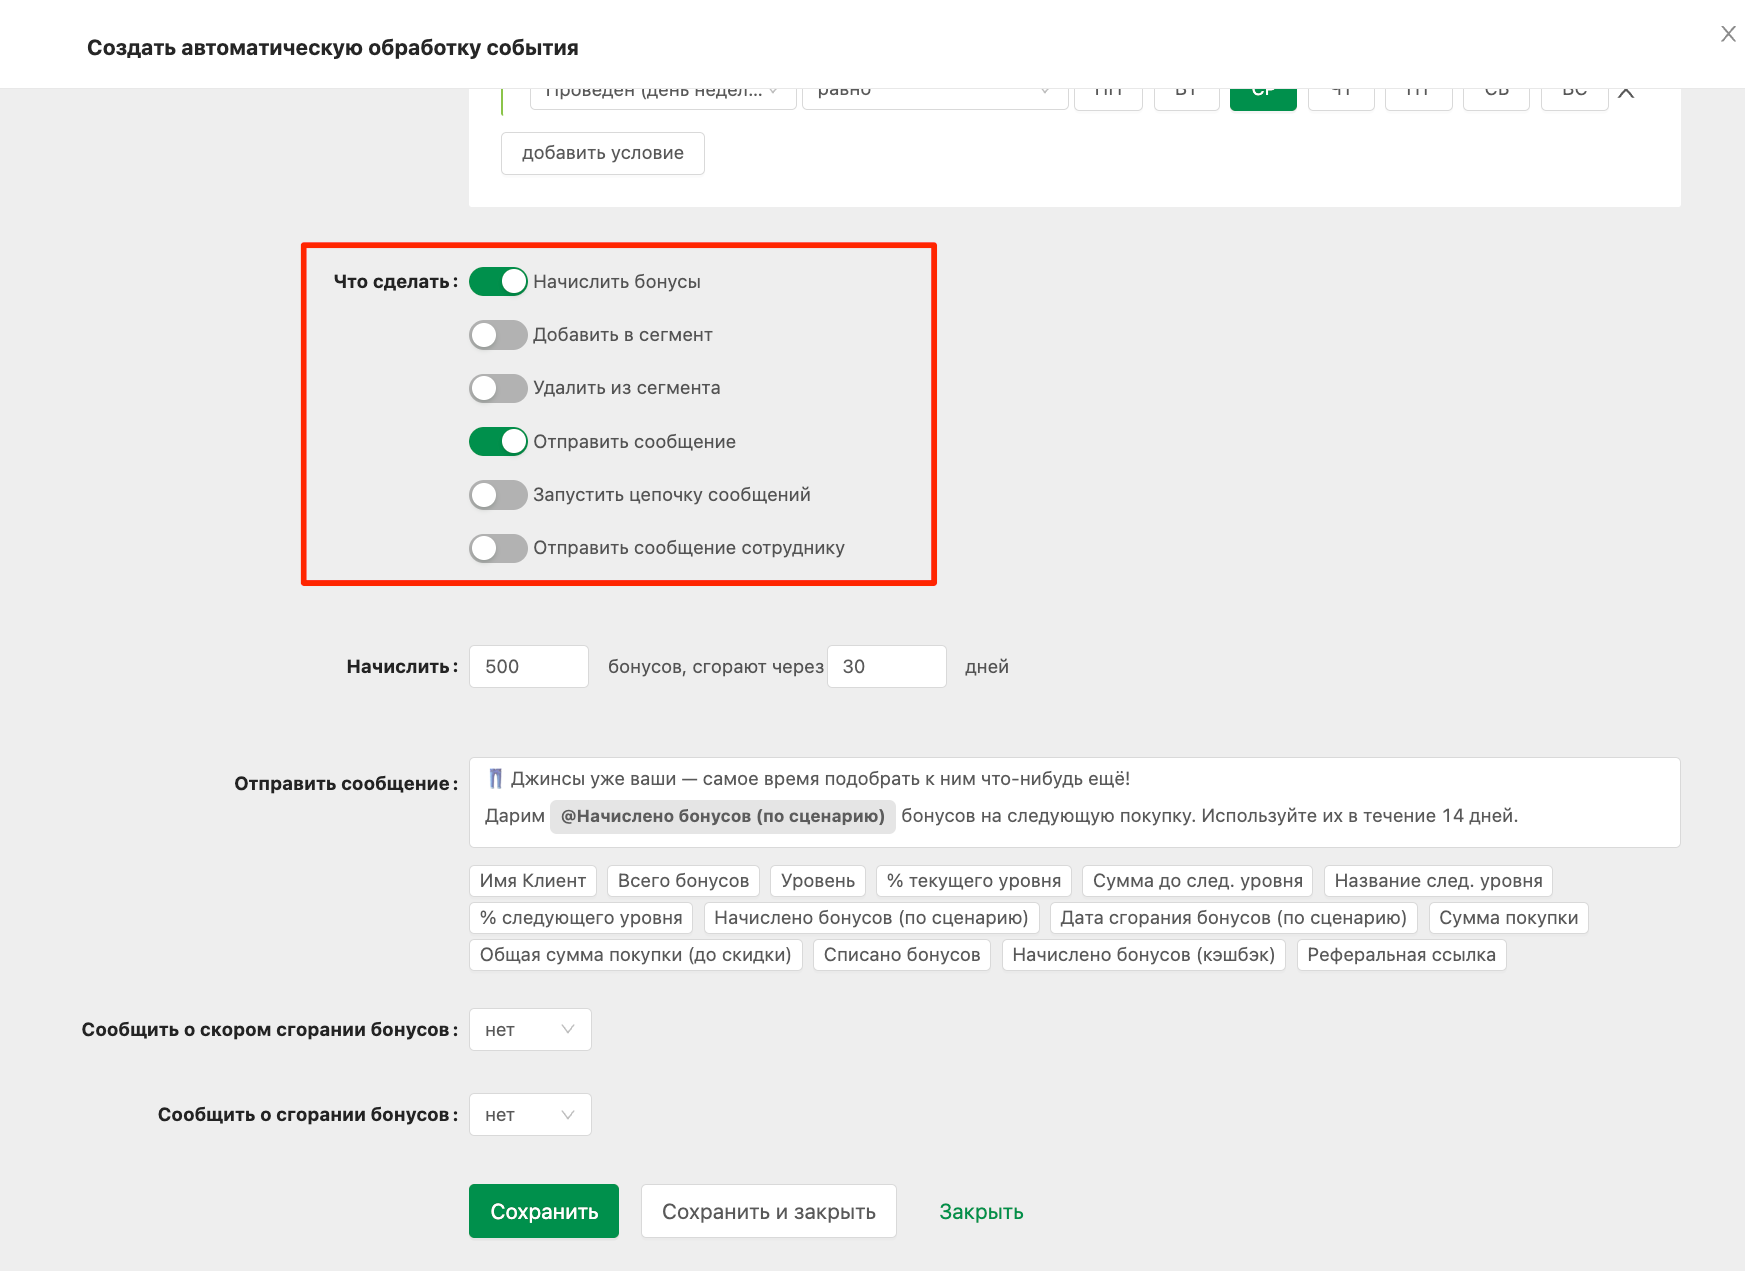Image resolution: width=1745 pixels, height=1271 pixels.
Task: Open the Сообщить о сгорании бонусов dropdown
Action: (x=530, y=1115)
